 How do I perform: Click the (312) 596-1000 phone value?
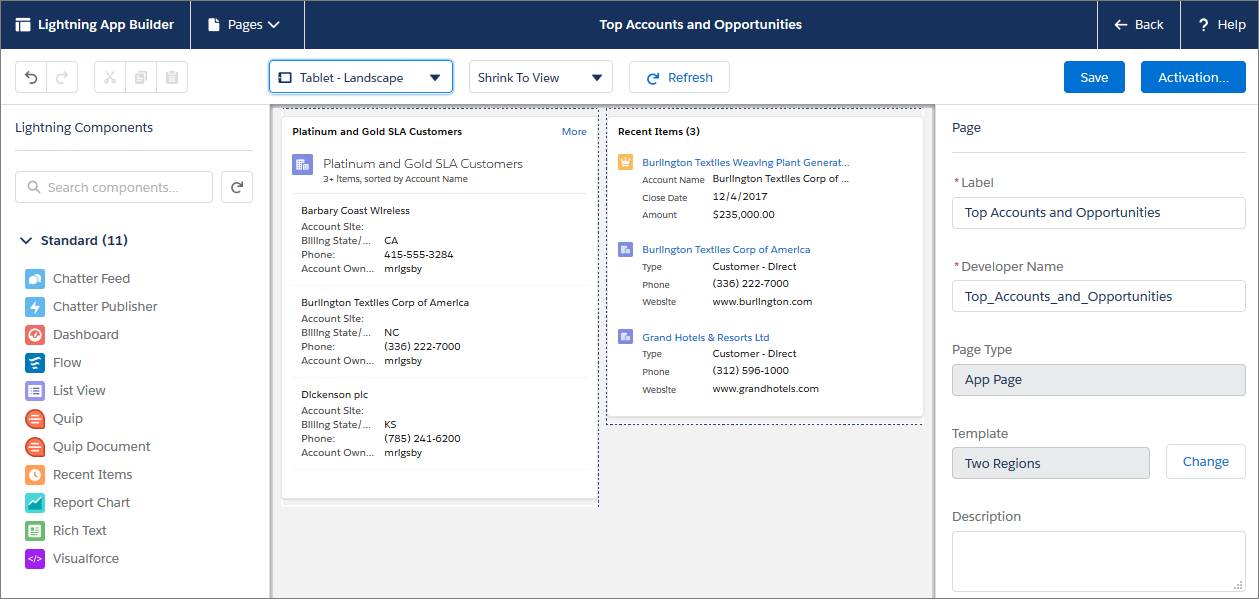pyautogui.click(x=751, y=371)
